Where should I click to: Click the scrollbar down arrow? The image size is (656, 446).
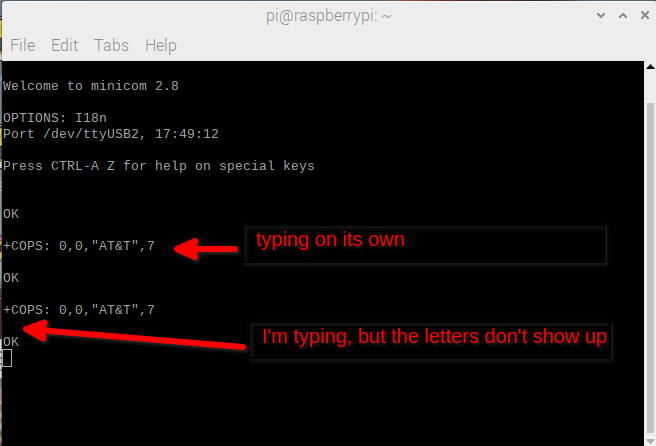(x=650, y=441)
